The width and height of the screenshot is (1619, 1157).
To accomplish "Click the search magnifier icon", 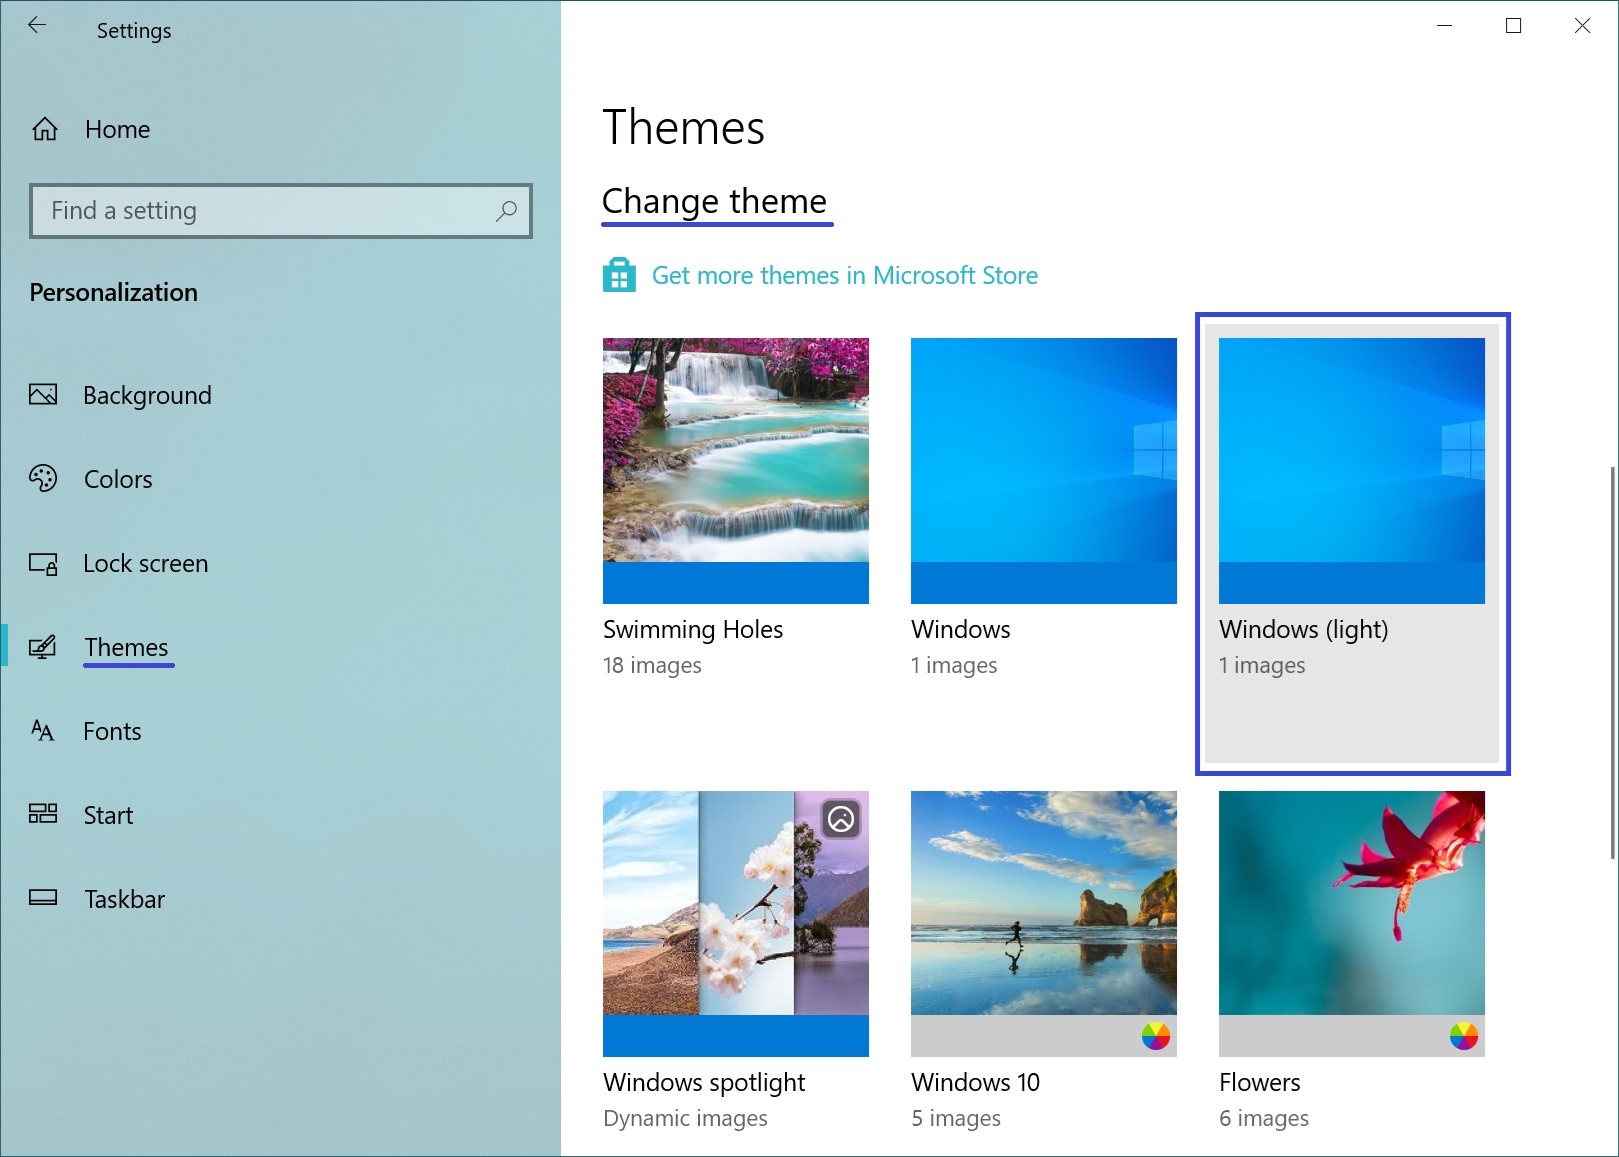I will (506, 211).
